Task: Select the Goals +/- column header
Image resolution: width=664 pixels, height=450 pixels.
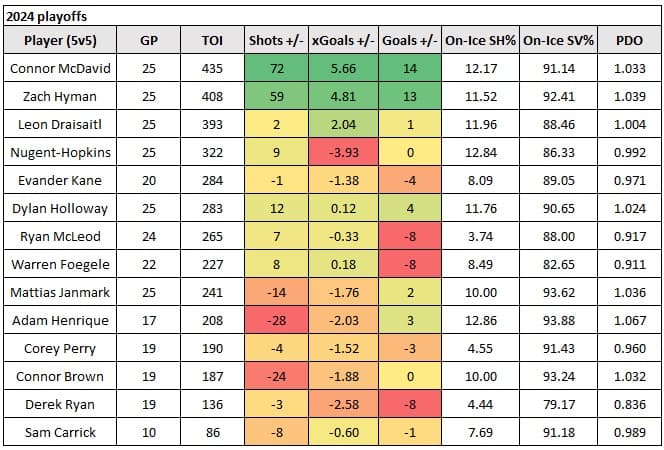Action: point(412,42)
